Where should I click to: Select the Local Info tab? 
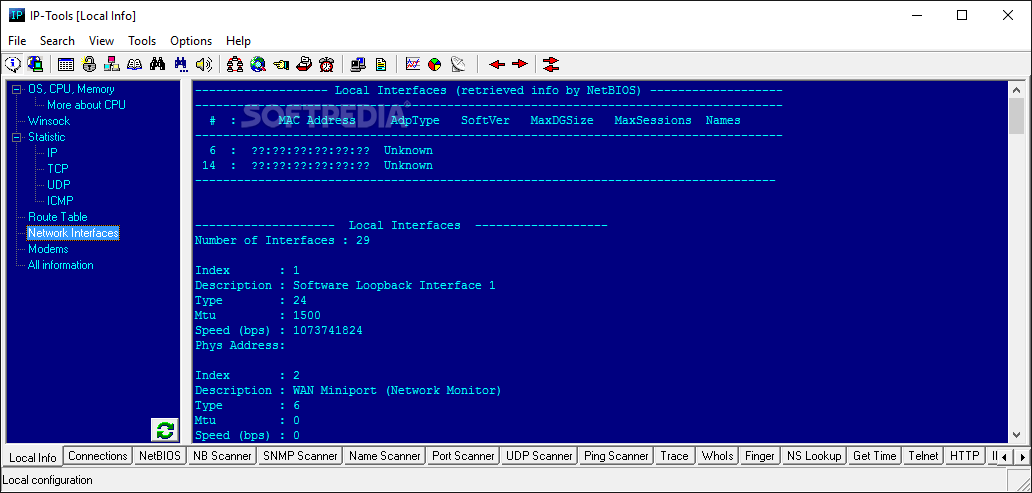(x=33, y=457)
